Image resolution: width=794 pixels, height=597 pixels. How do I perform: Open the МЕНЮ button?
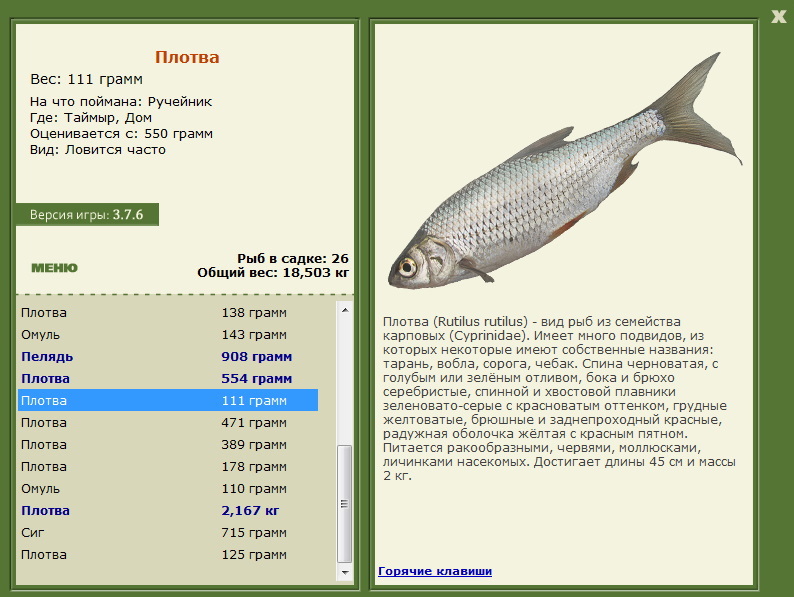pos(54,268)
